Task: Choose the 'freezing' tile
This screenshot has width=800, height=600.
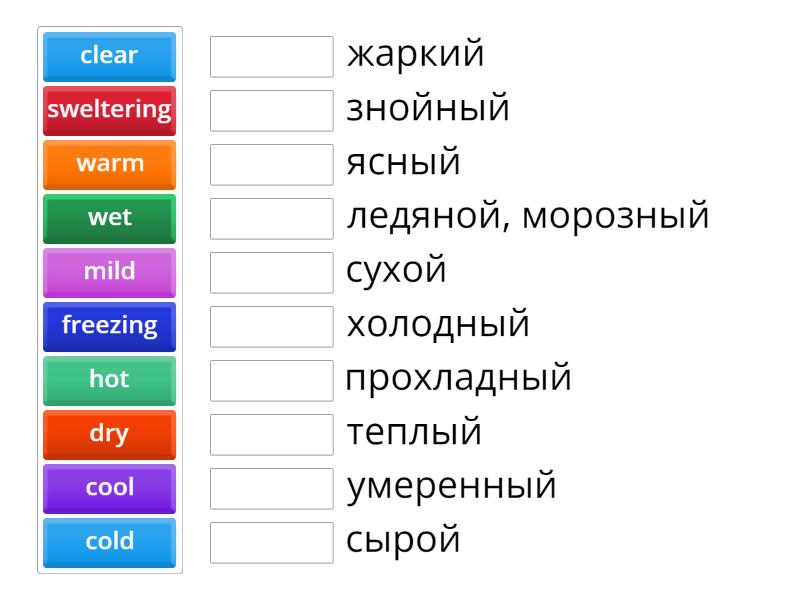Action: point(109,325)
